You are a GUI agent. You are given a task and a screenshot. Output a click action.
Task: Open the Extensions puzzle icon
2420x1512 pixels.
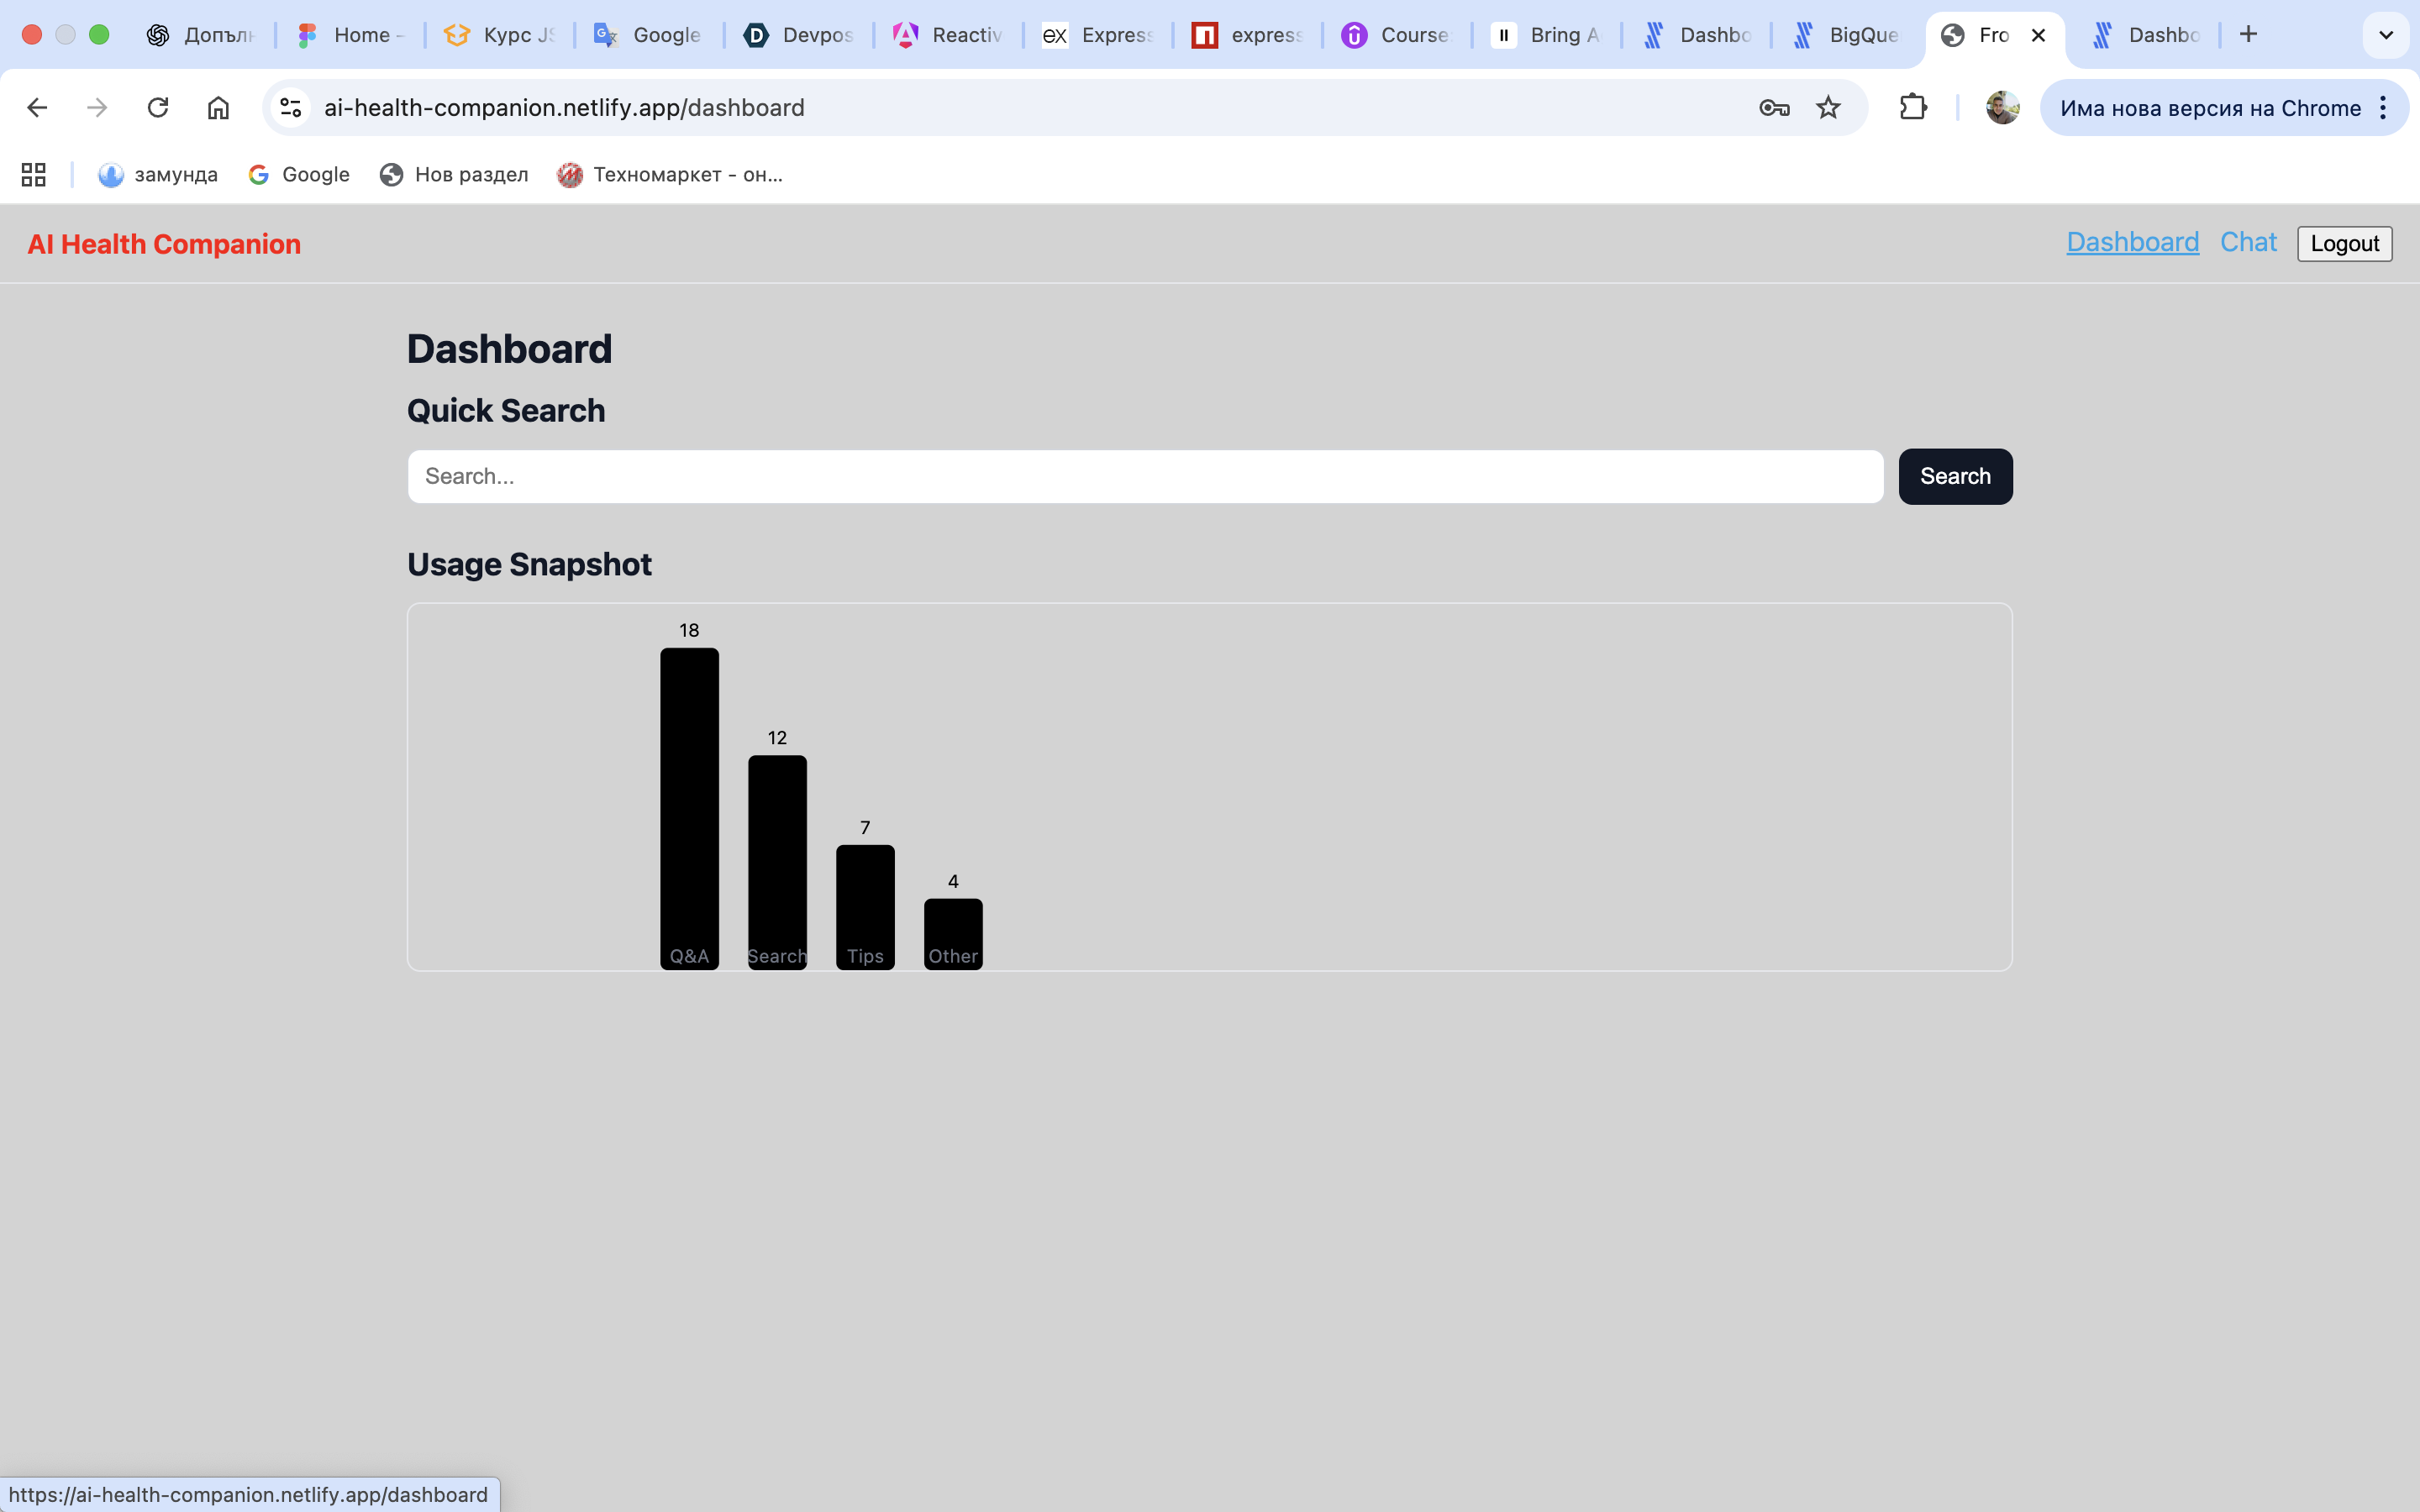pyautogui.click(x=1912, y=107)
